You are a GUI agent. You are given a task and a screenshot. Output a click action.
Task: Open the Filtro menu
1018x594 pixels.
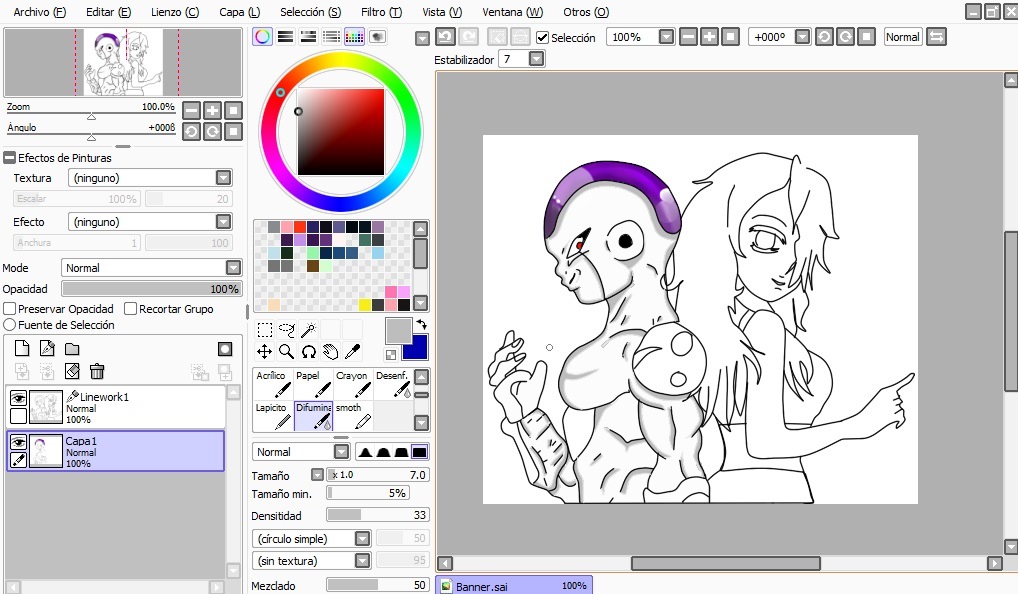point(381,12)
